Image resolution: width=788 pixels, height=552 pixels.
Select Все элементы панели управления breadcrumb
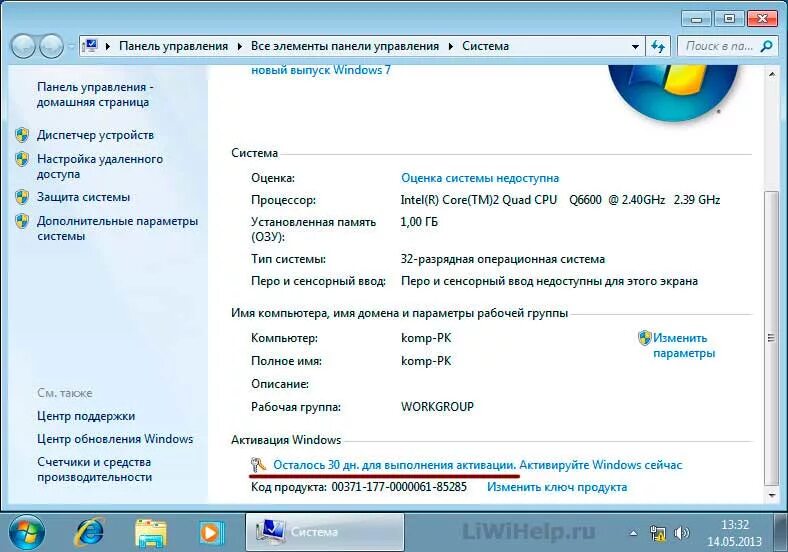[x=345, y=46]
